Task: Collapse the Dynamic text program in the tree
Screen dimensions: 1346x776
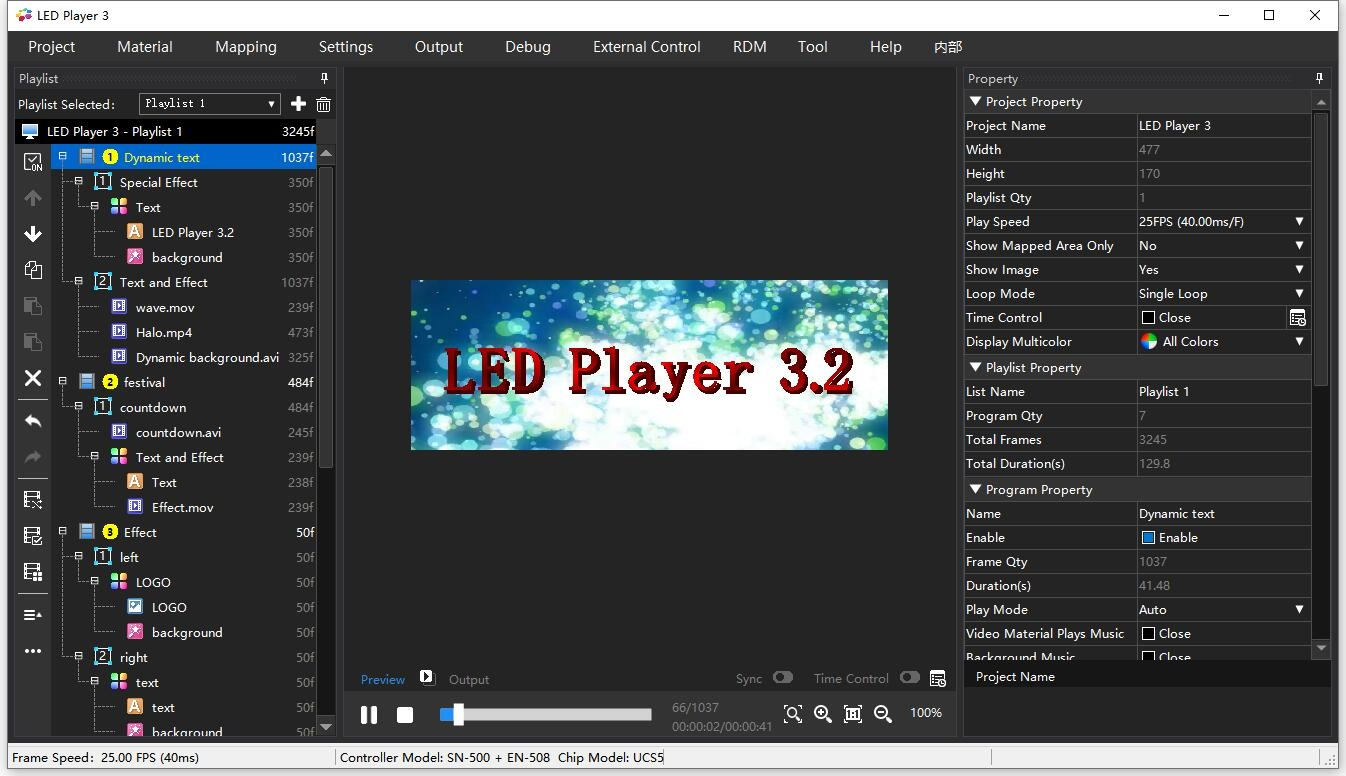Action: pos(62,156)
